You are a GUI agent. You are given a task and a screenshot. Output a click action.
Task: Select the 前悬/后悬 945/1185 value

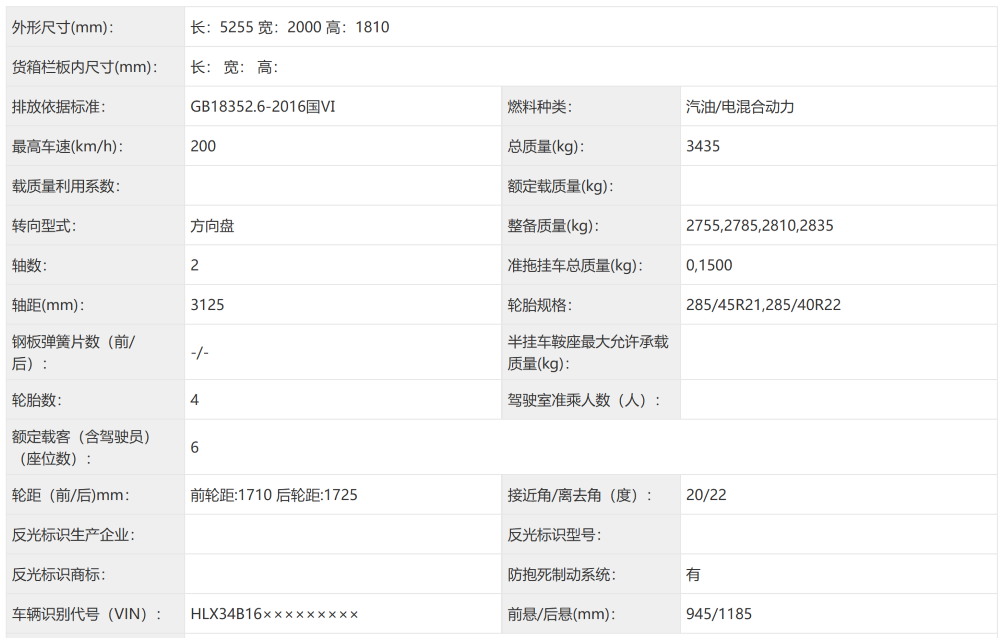[712, 614]
